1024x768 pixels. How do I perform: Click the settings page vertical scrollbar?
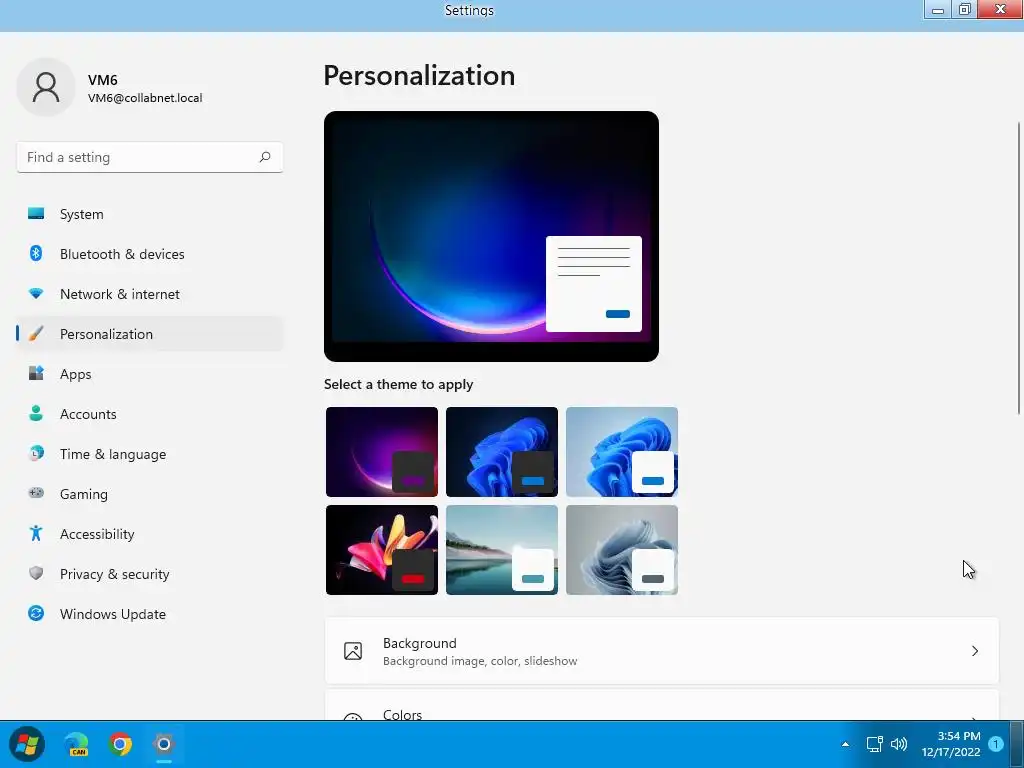point(1019,268)
